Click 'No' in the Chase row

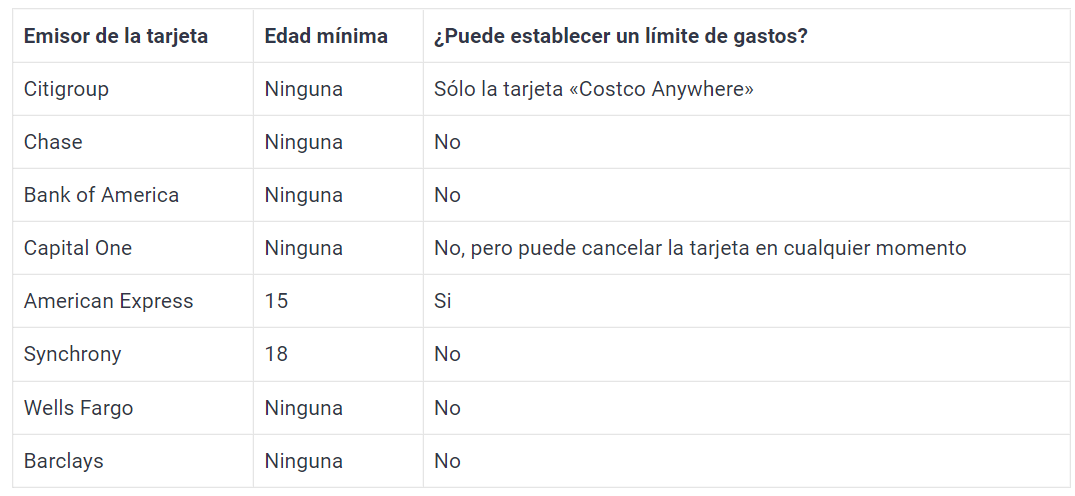(447, 142)
